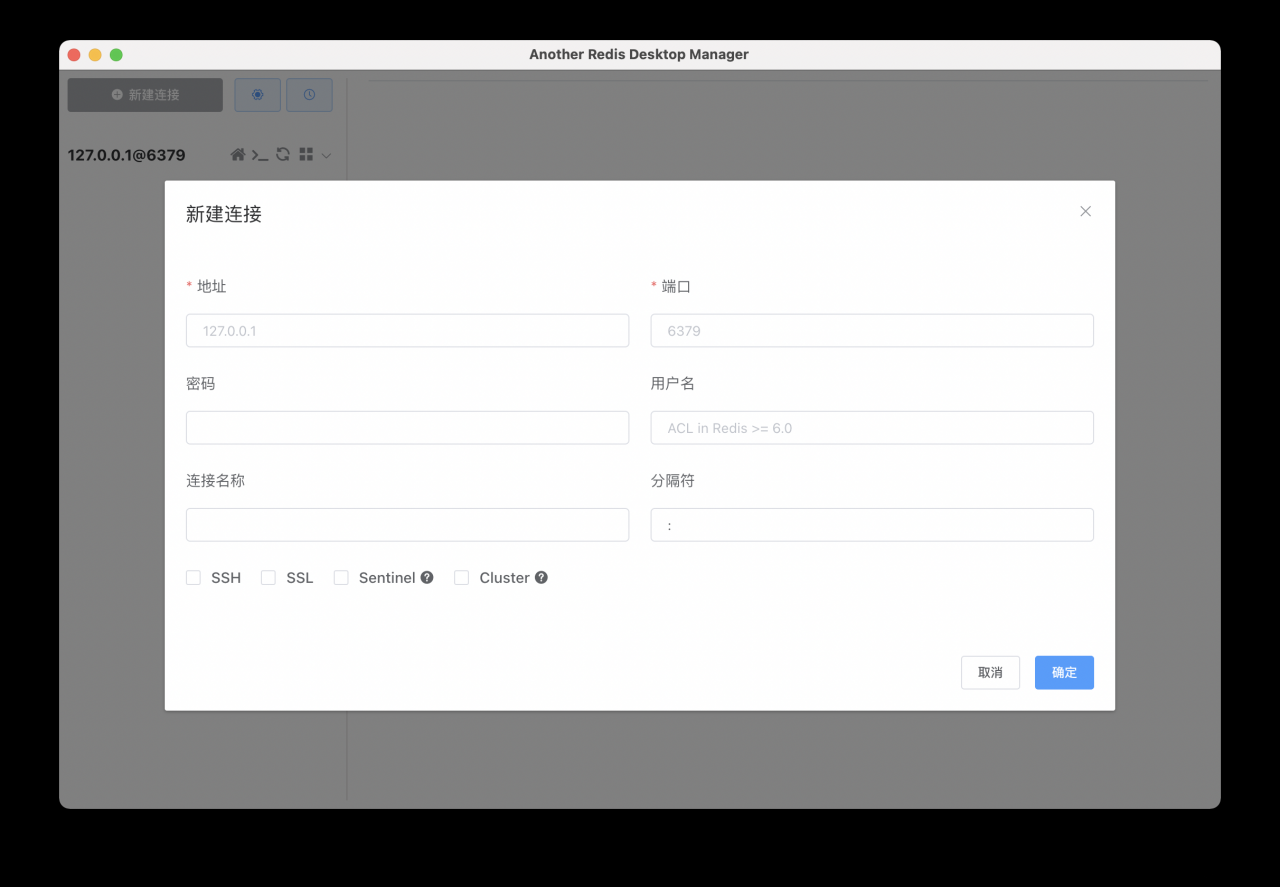Viewport: 1280px width, 887px height.
Task: Click into the 用户名 username field
Action: [872, 428]
